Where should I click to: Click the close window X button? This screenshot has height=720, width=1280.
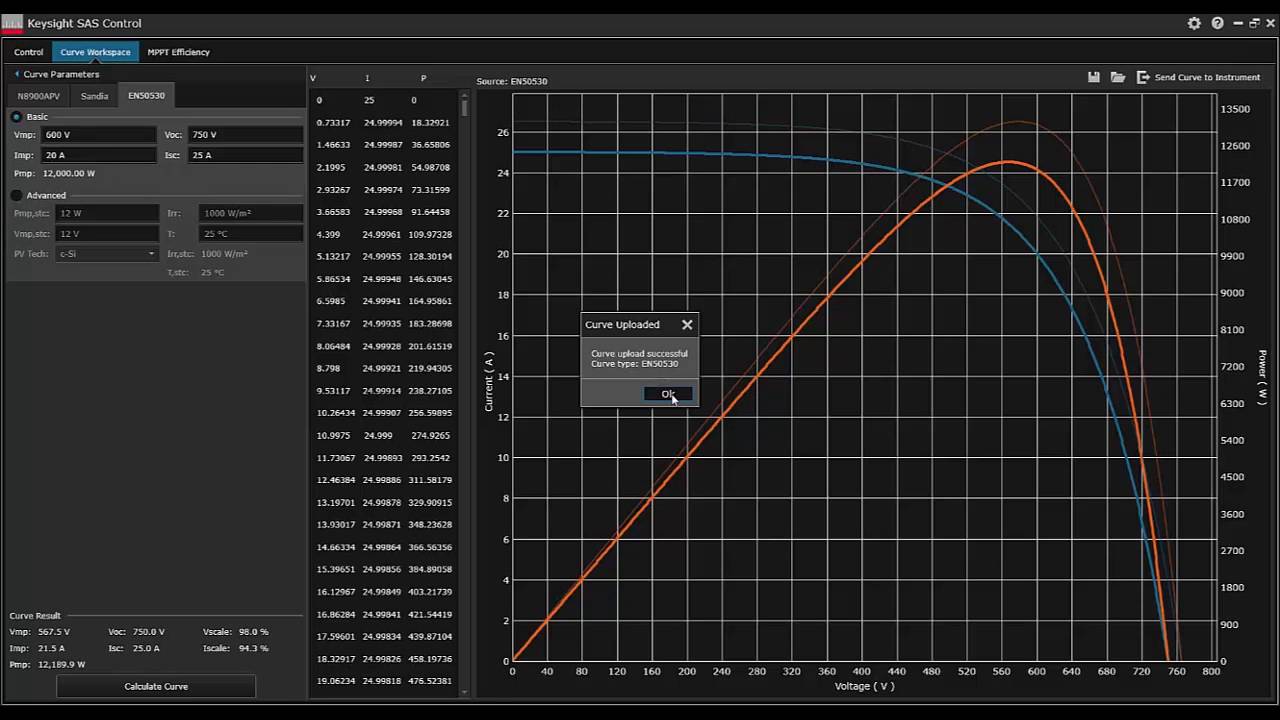[1270, 23]
